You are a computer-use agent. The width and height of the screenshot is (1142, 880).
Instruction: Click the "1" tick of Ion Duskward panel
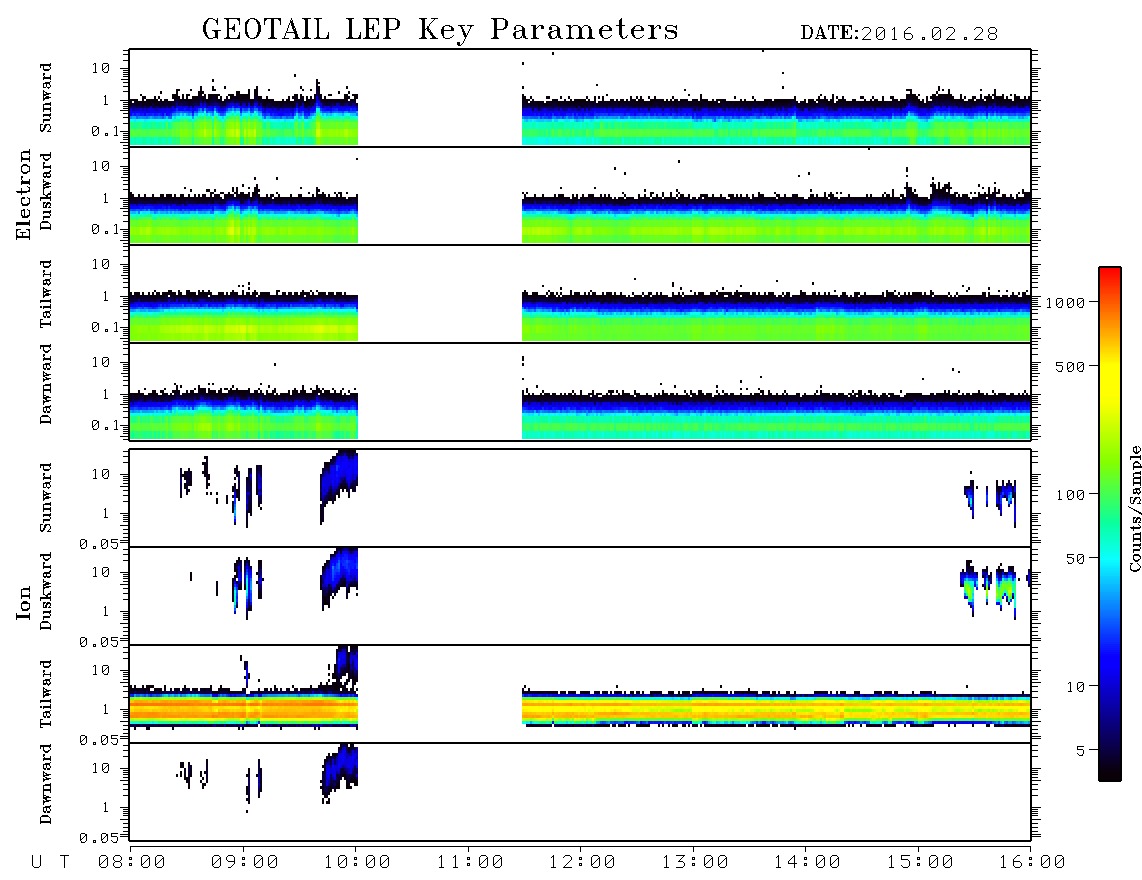point(106,612)
